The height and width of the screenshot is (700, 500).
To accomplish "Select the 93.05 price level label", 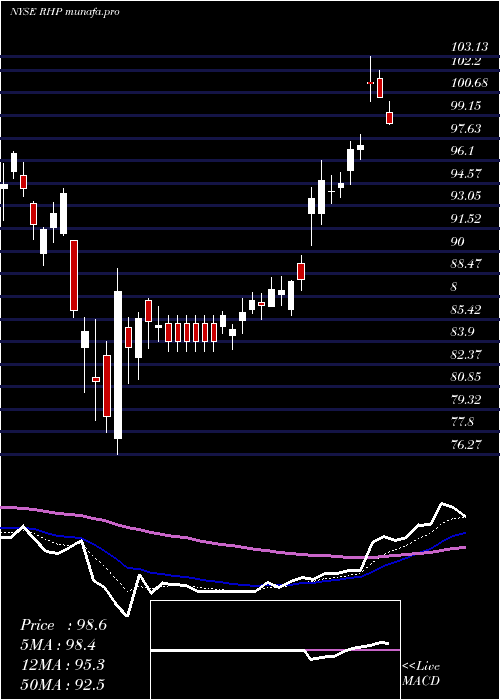I will pyautogui.click(x=467, y=196).
